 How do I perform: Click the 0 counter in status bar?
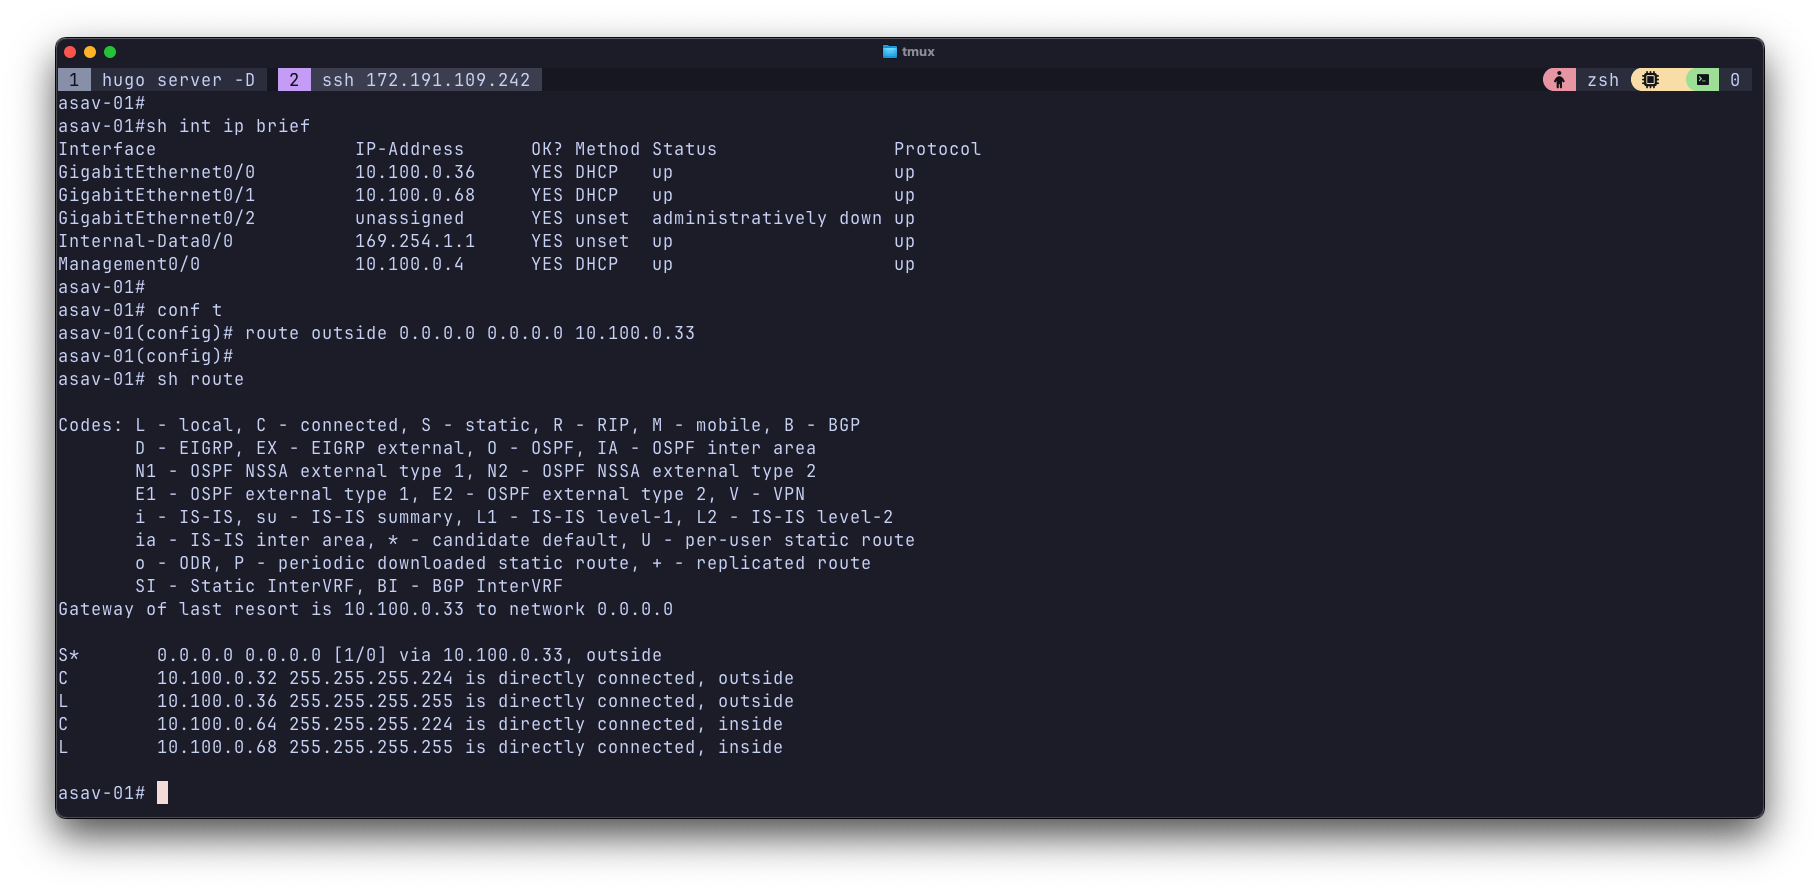click(x=1735, y=80)
